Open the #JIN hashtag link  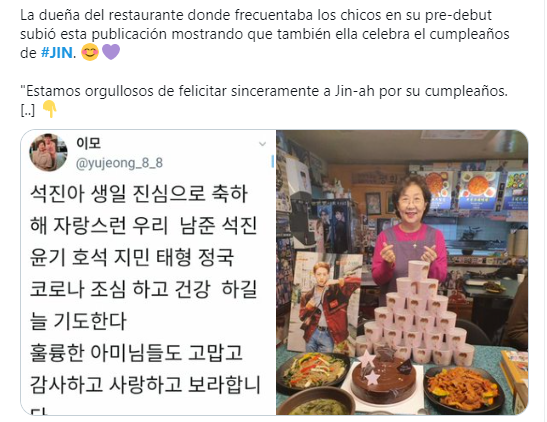coord(57,53)
